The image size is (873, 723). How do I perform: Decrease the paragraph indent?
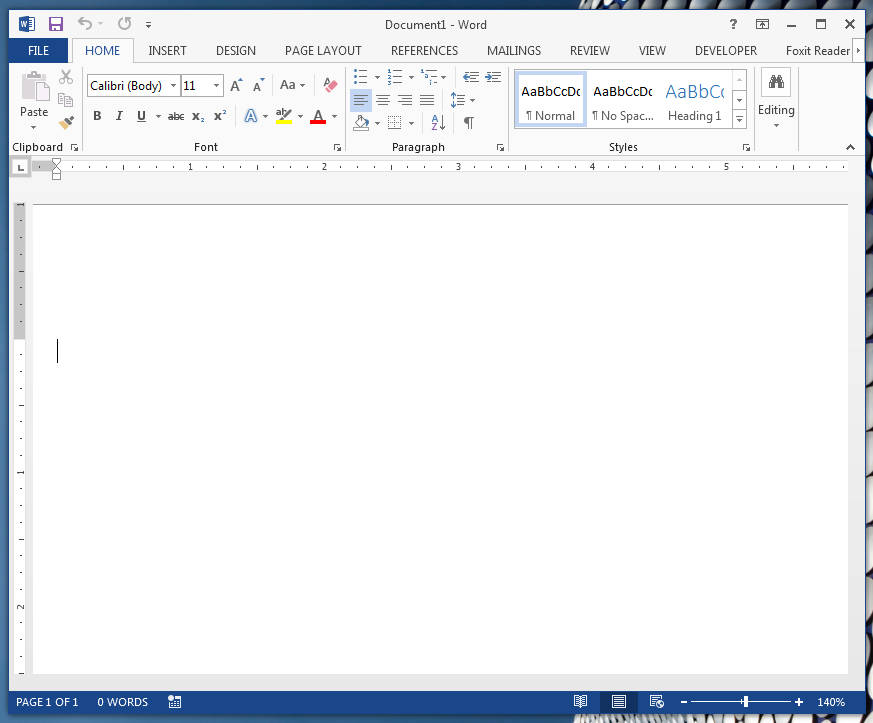pos(471,76)
